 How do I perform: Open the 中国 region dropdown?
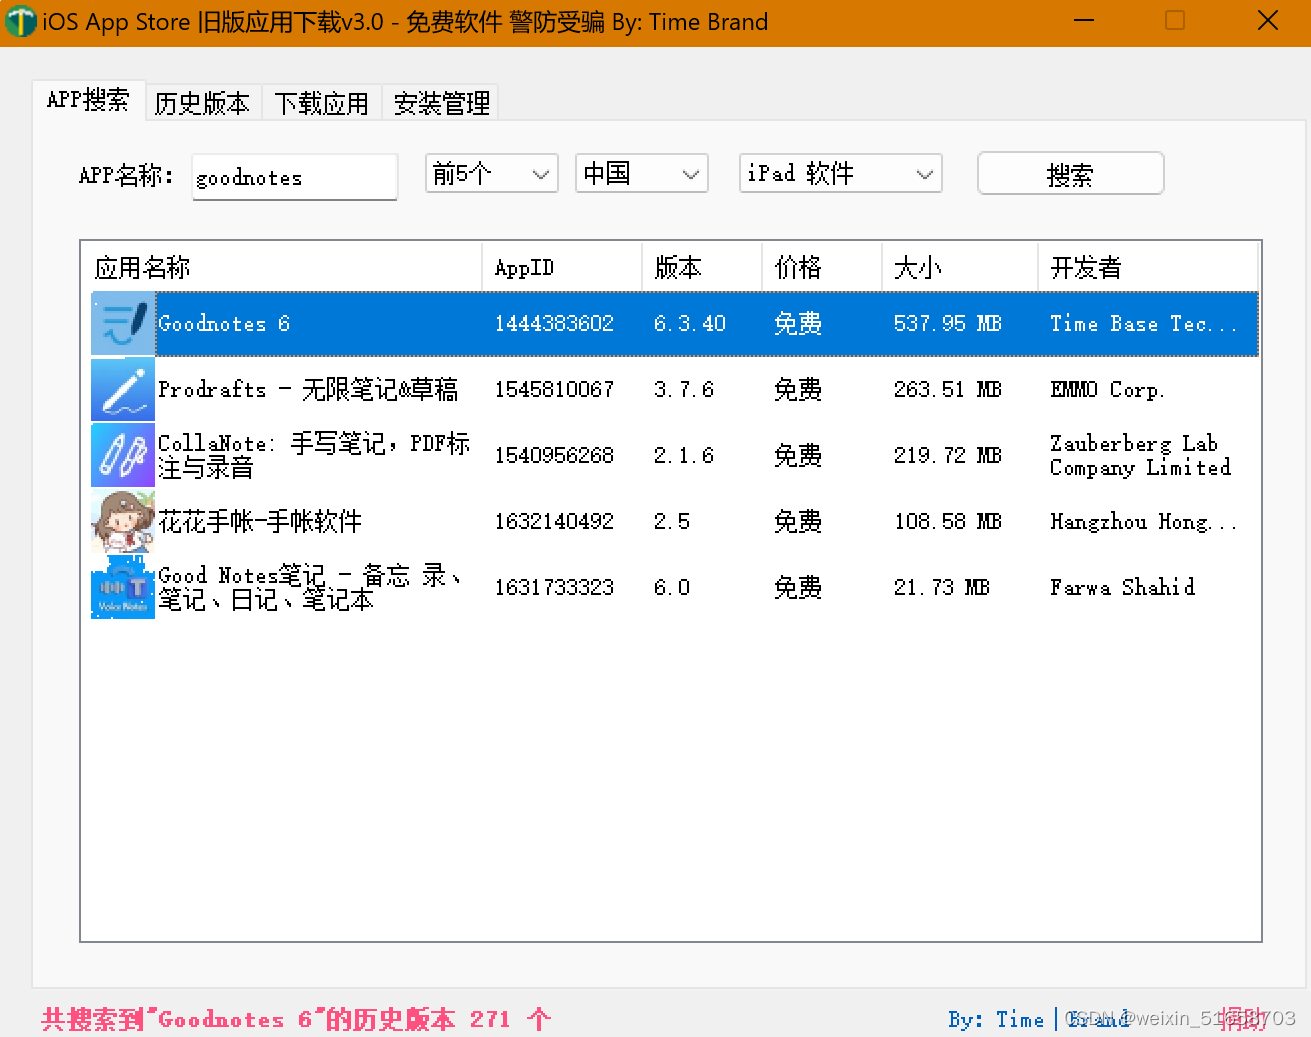pos(641,173)
